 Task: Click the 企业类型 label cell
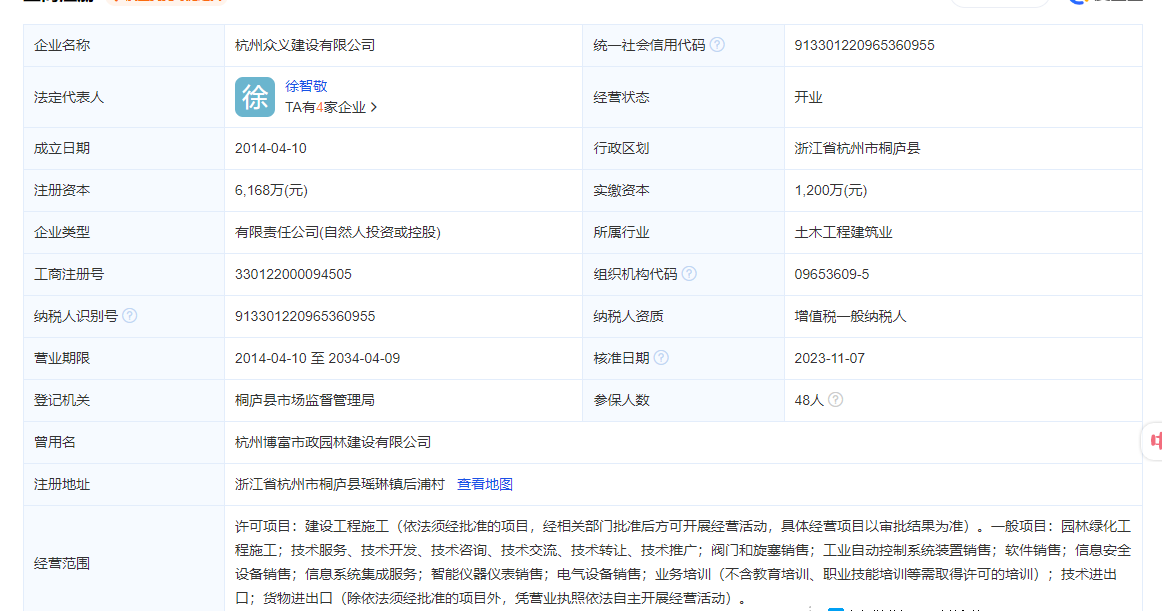[124, 232]
